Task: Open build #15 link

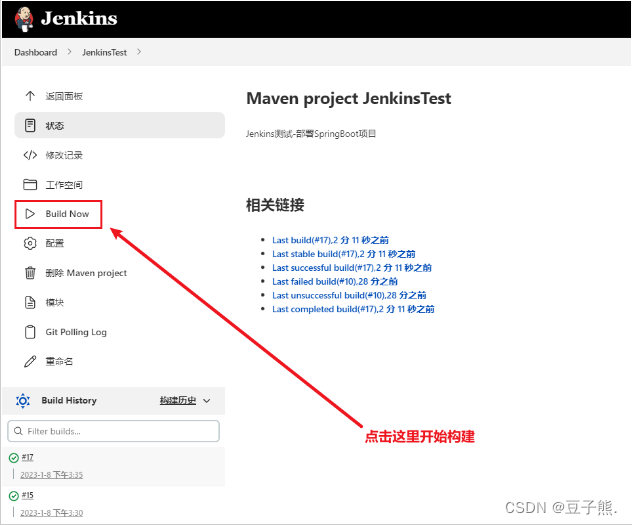Action: point(27,495)
